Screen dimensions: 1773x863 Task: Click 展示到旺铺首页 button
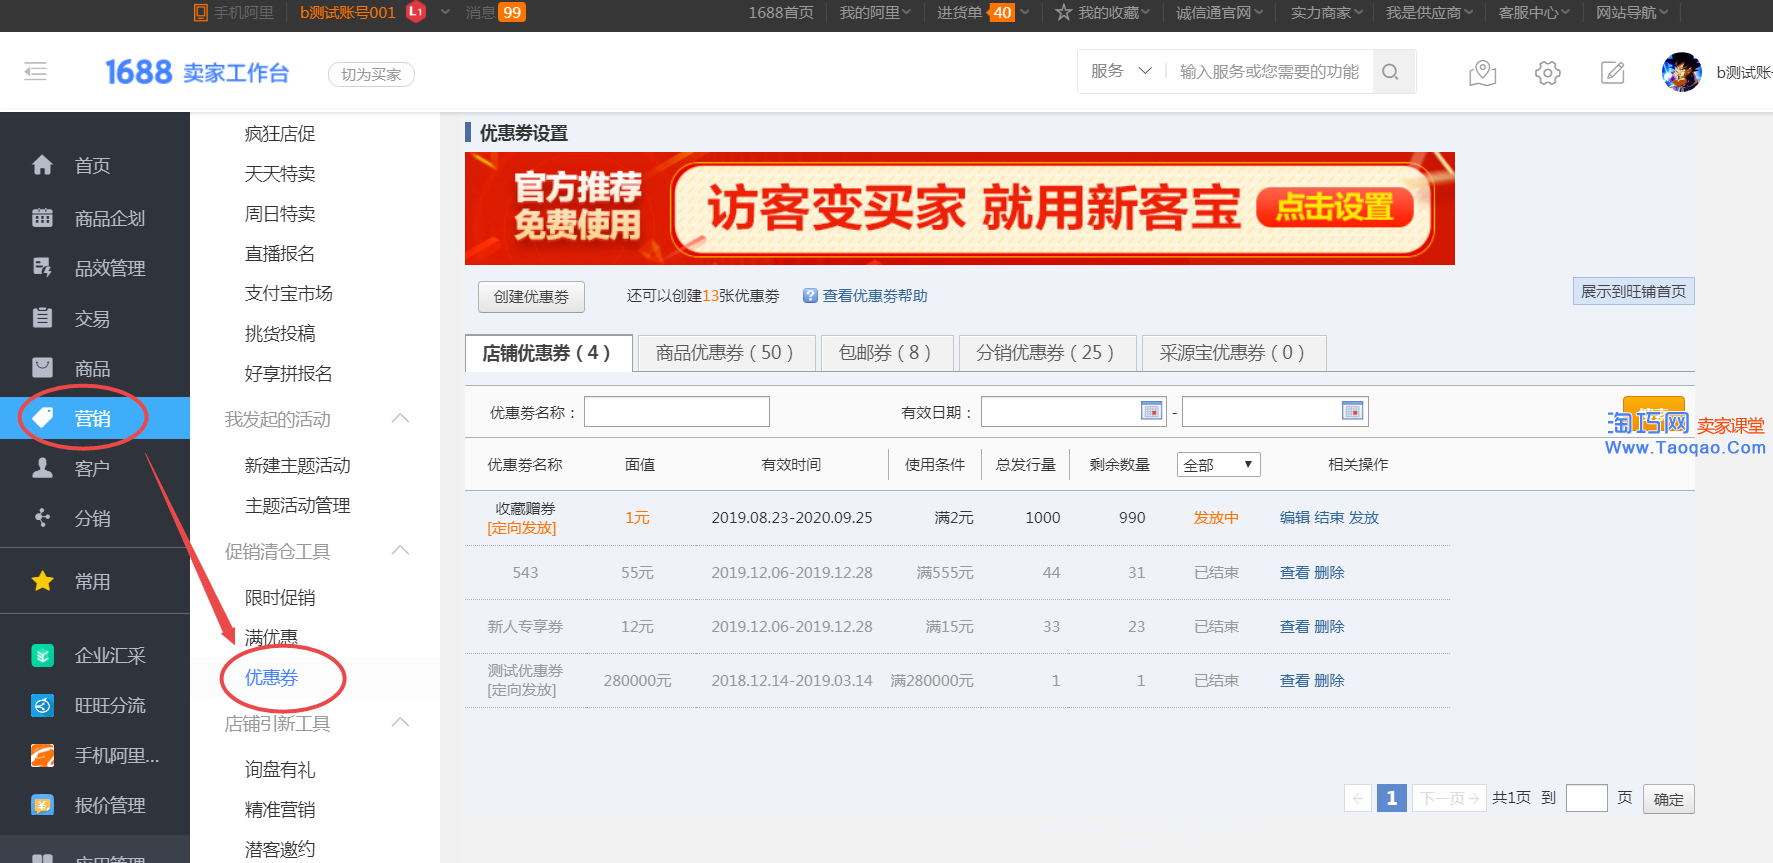pyautogui.click(x=1633, y=291)
